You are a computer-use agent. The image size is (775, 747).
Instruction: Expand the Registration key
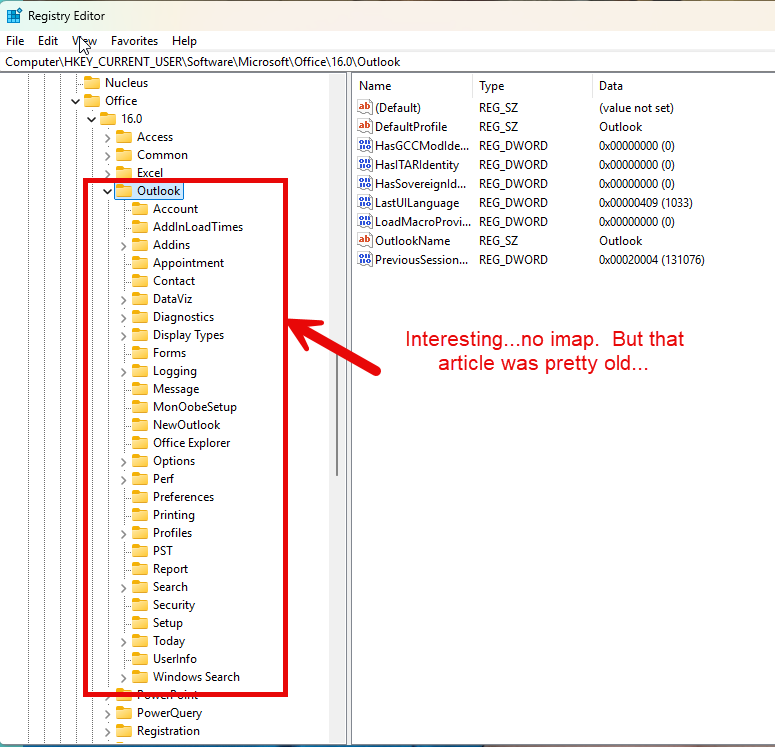(108, 732)
